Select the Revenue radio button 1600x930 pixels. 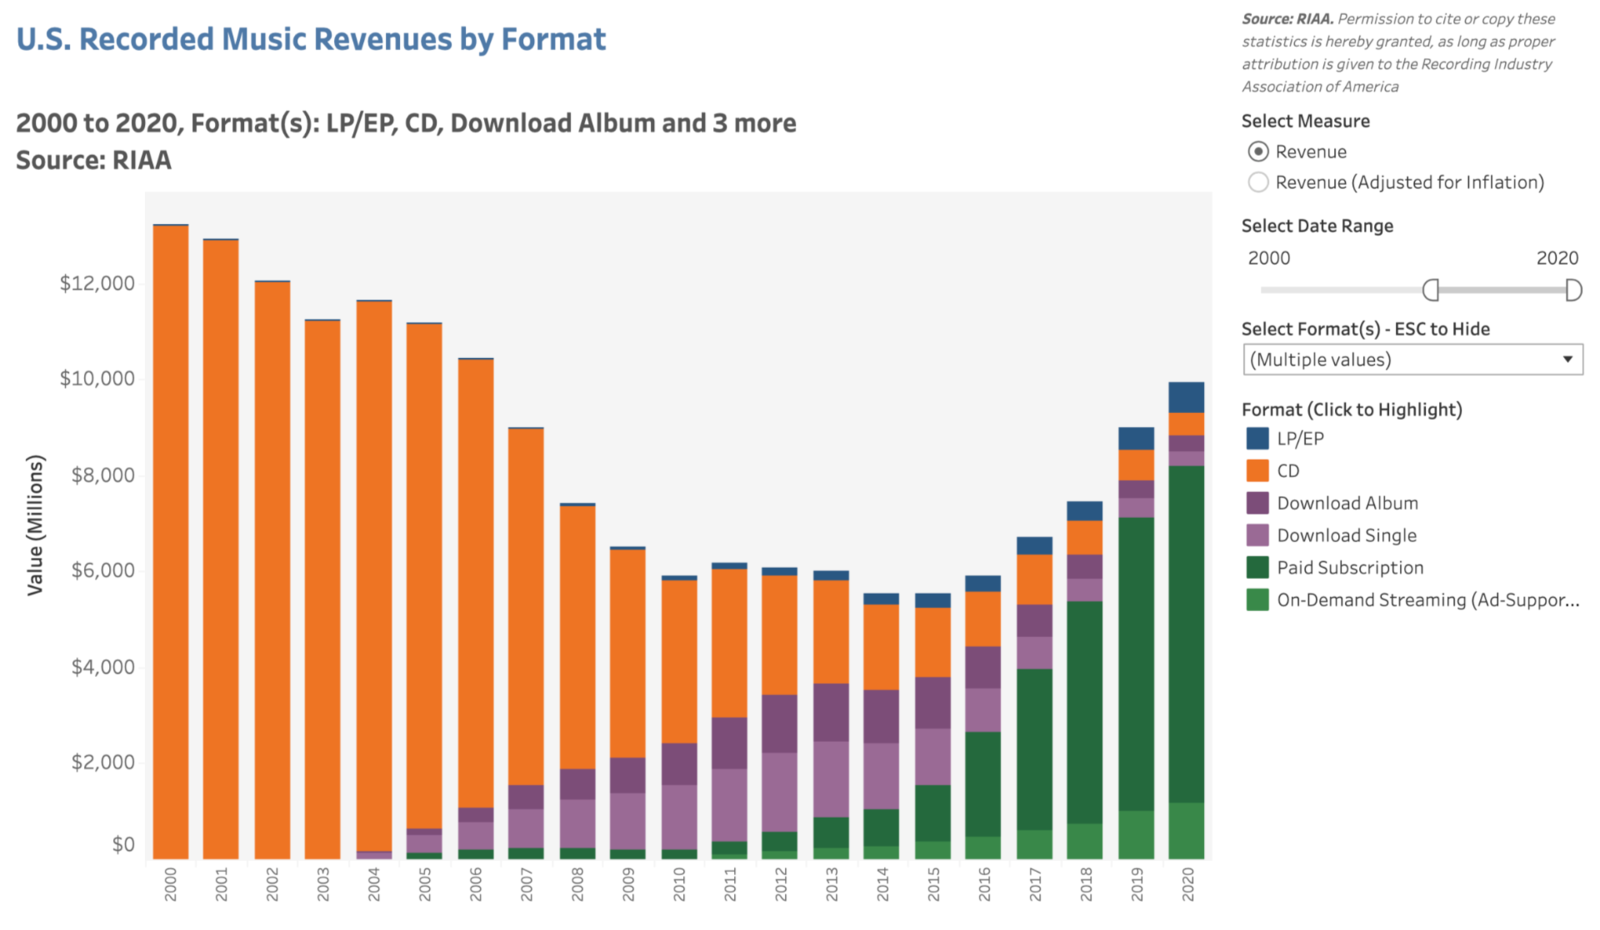coord(1258,151)
